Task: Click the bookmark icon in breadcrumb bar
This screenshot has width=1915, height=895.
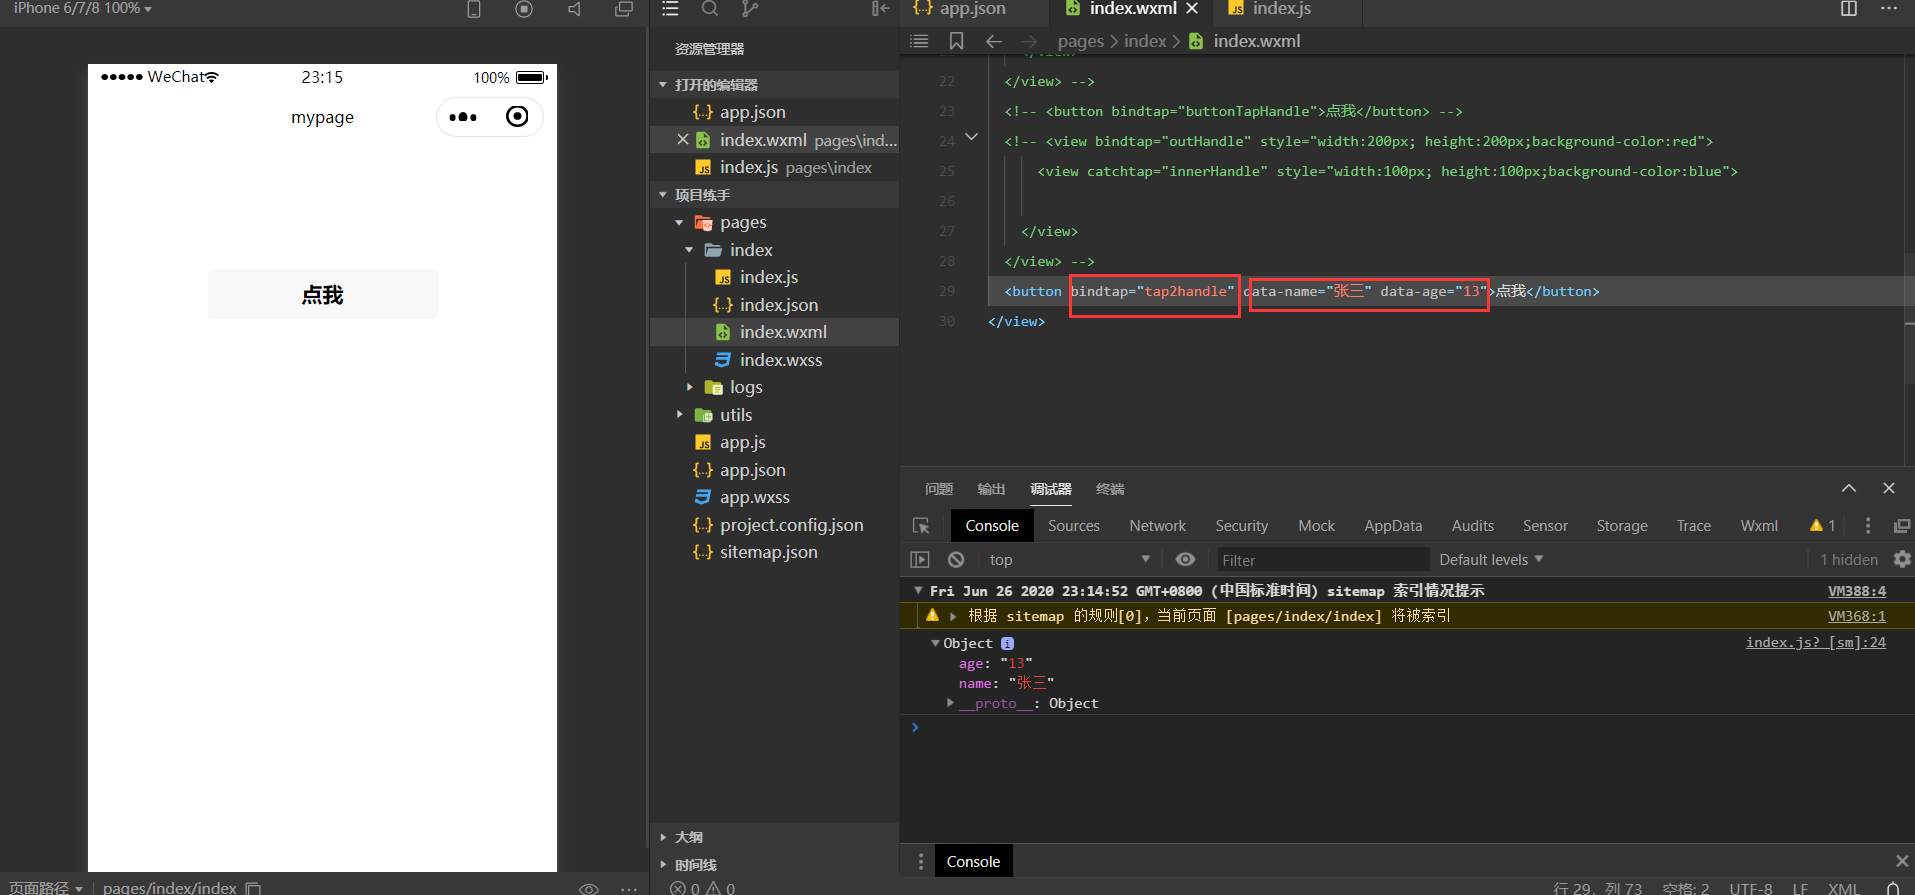Action: click(x=956, y=41)
